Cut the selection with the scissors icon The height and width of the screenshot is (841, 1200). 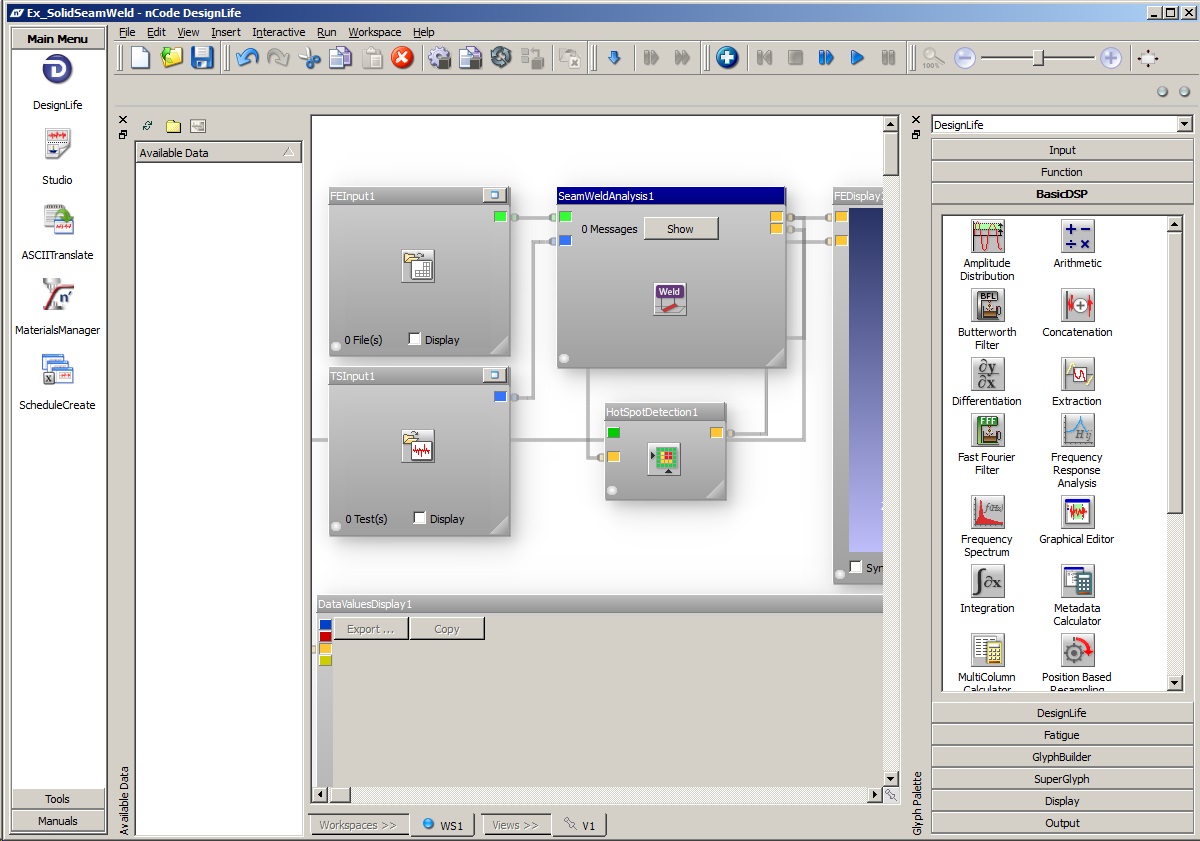point(310,58)
